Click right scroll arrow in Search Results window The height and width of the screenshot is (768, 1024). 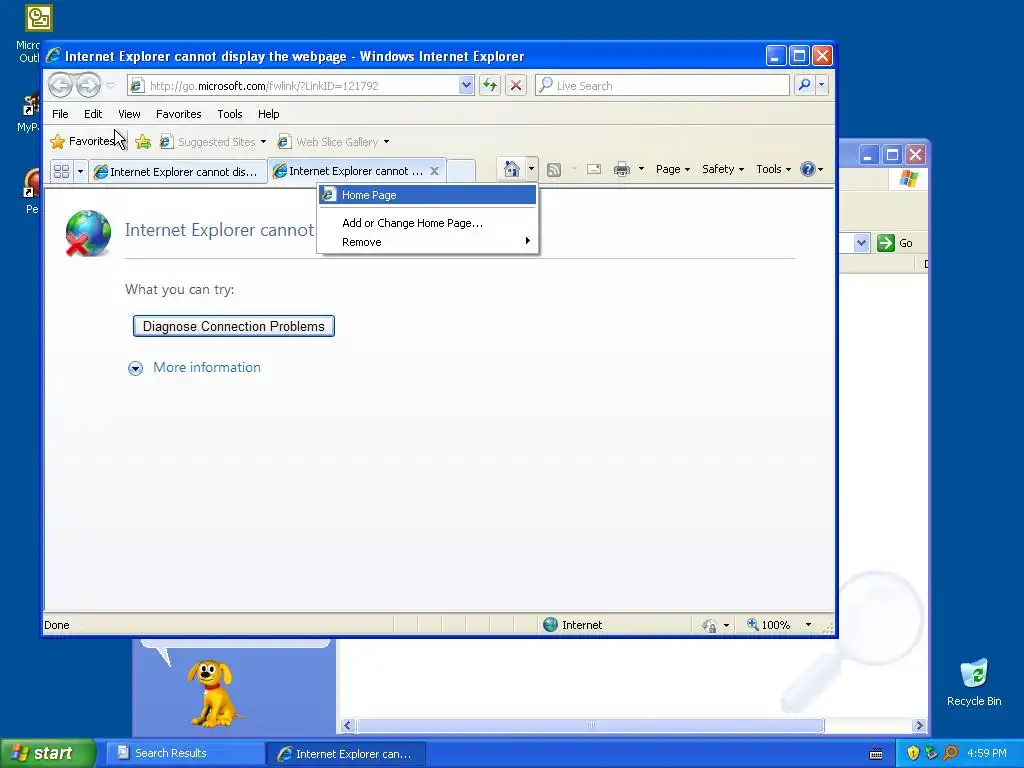click(x=920, y=726)
